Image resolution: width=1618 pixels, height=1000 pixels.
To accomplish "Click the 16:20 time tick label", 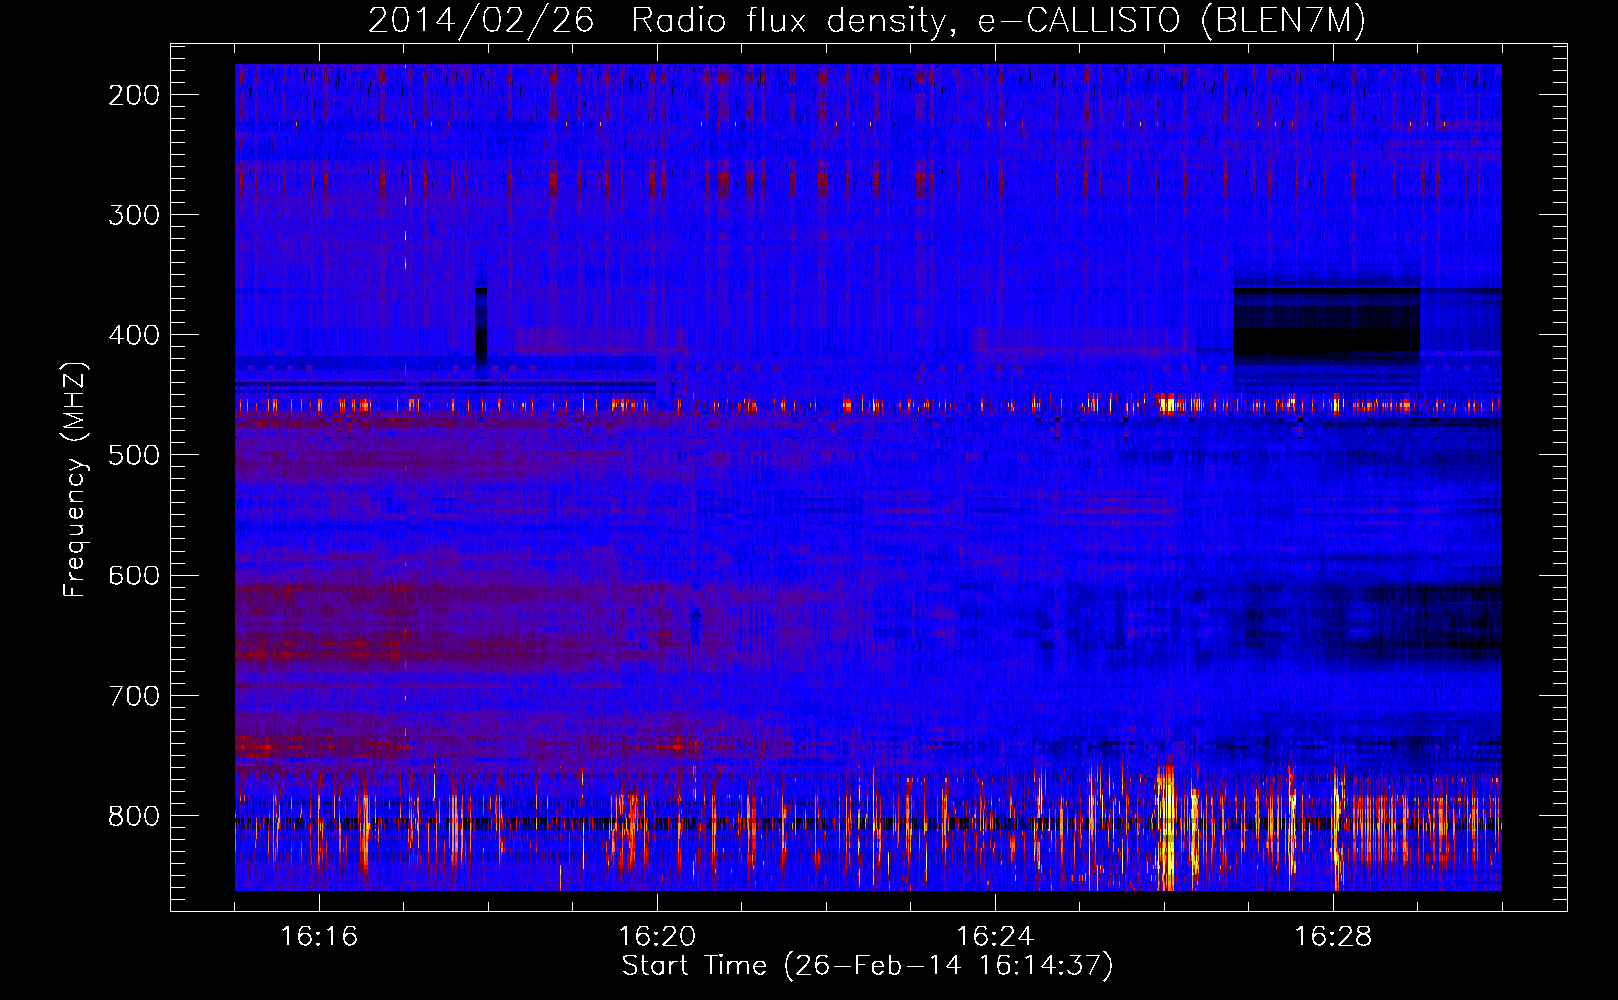I will (x=657, y=937).
